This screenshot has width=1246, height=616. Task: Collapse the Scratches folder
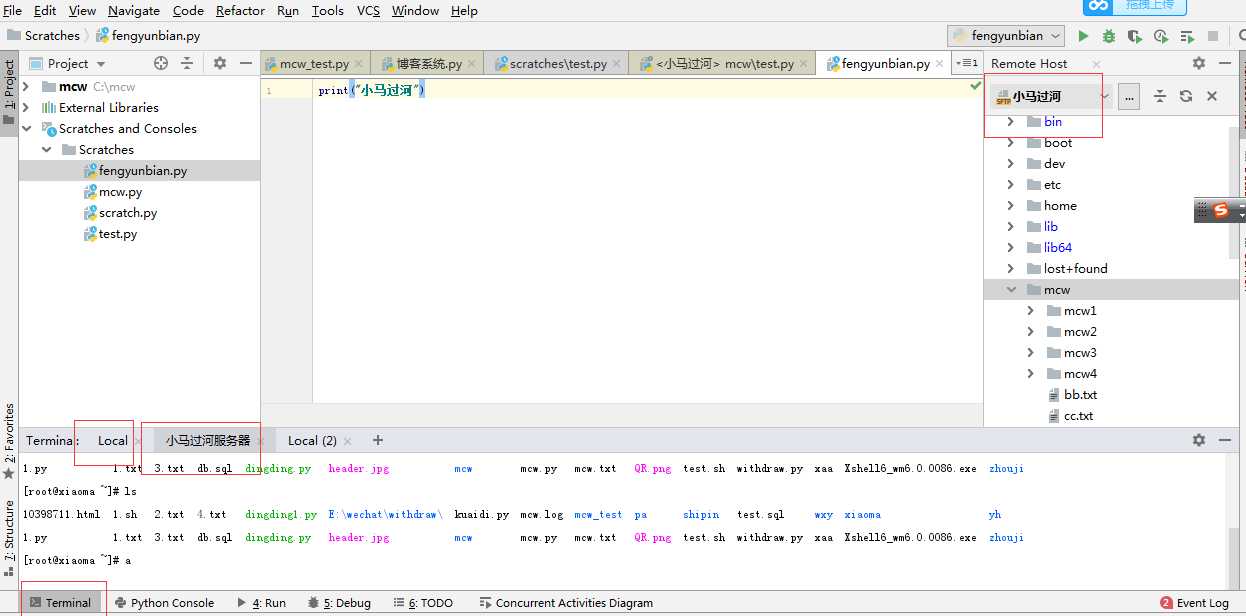coord(47,150)
